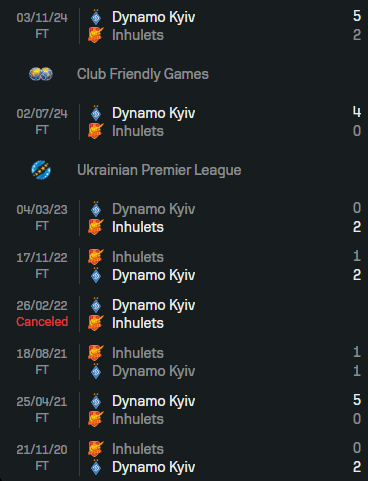368x481 pixels.
Task: Open the Club Friendly Games competition link
Action: tap(143, 74)
